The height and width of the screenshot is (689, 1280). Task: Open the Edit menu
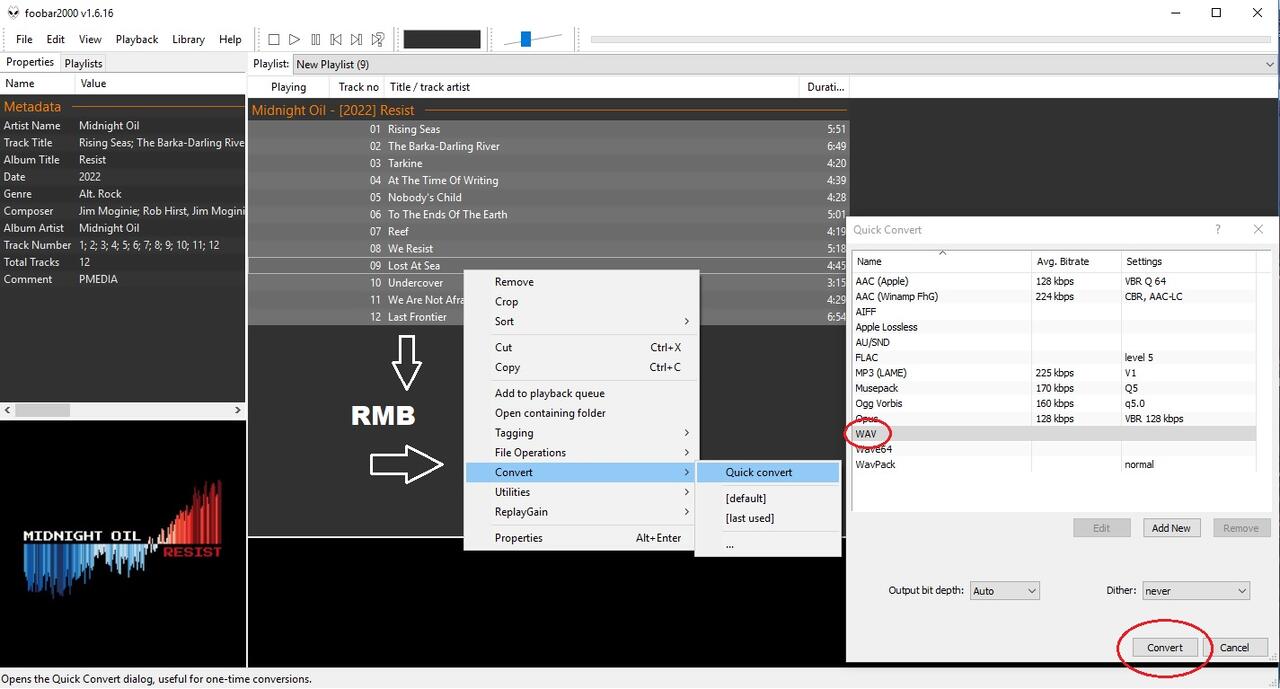click(56, 39)
